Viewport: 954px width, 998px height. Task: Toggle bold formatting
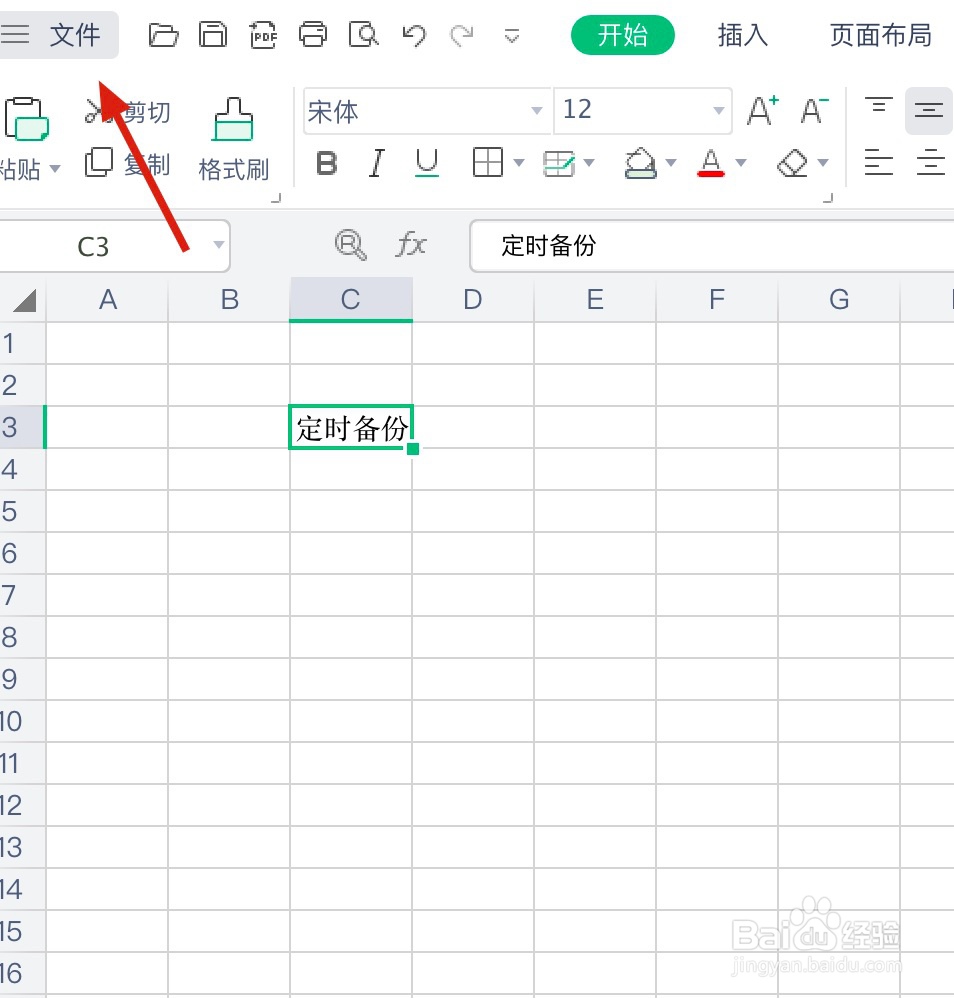pos(326,164)
